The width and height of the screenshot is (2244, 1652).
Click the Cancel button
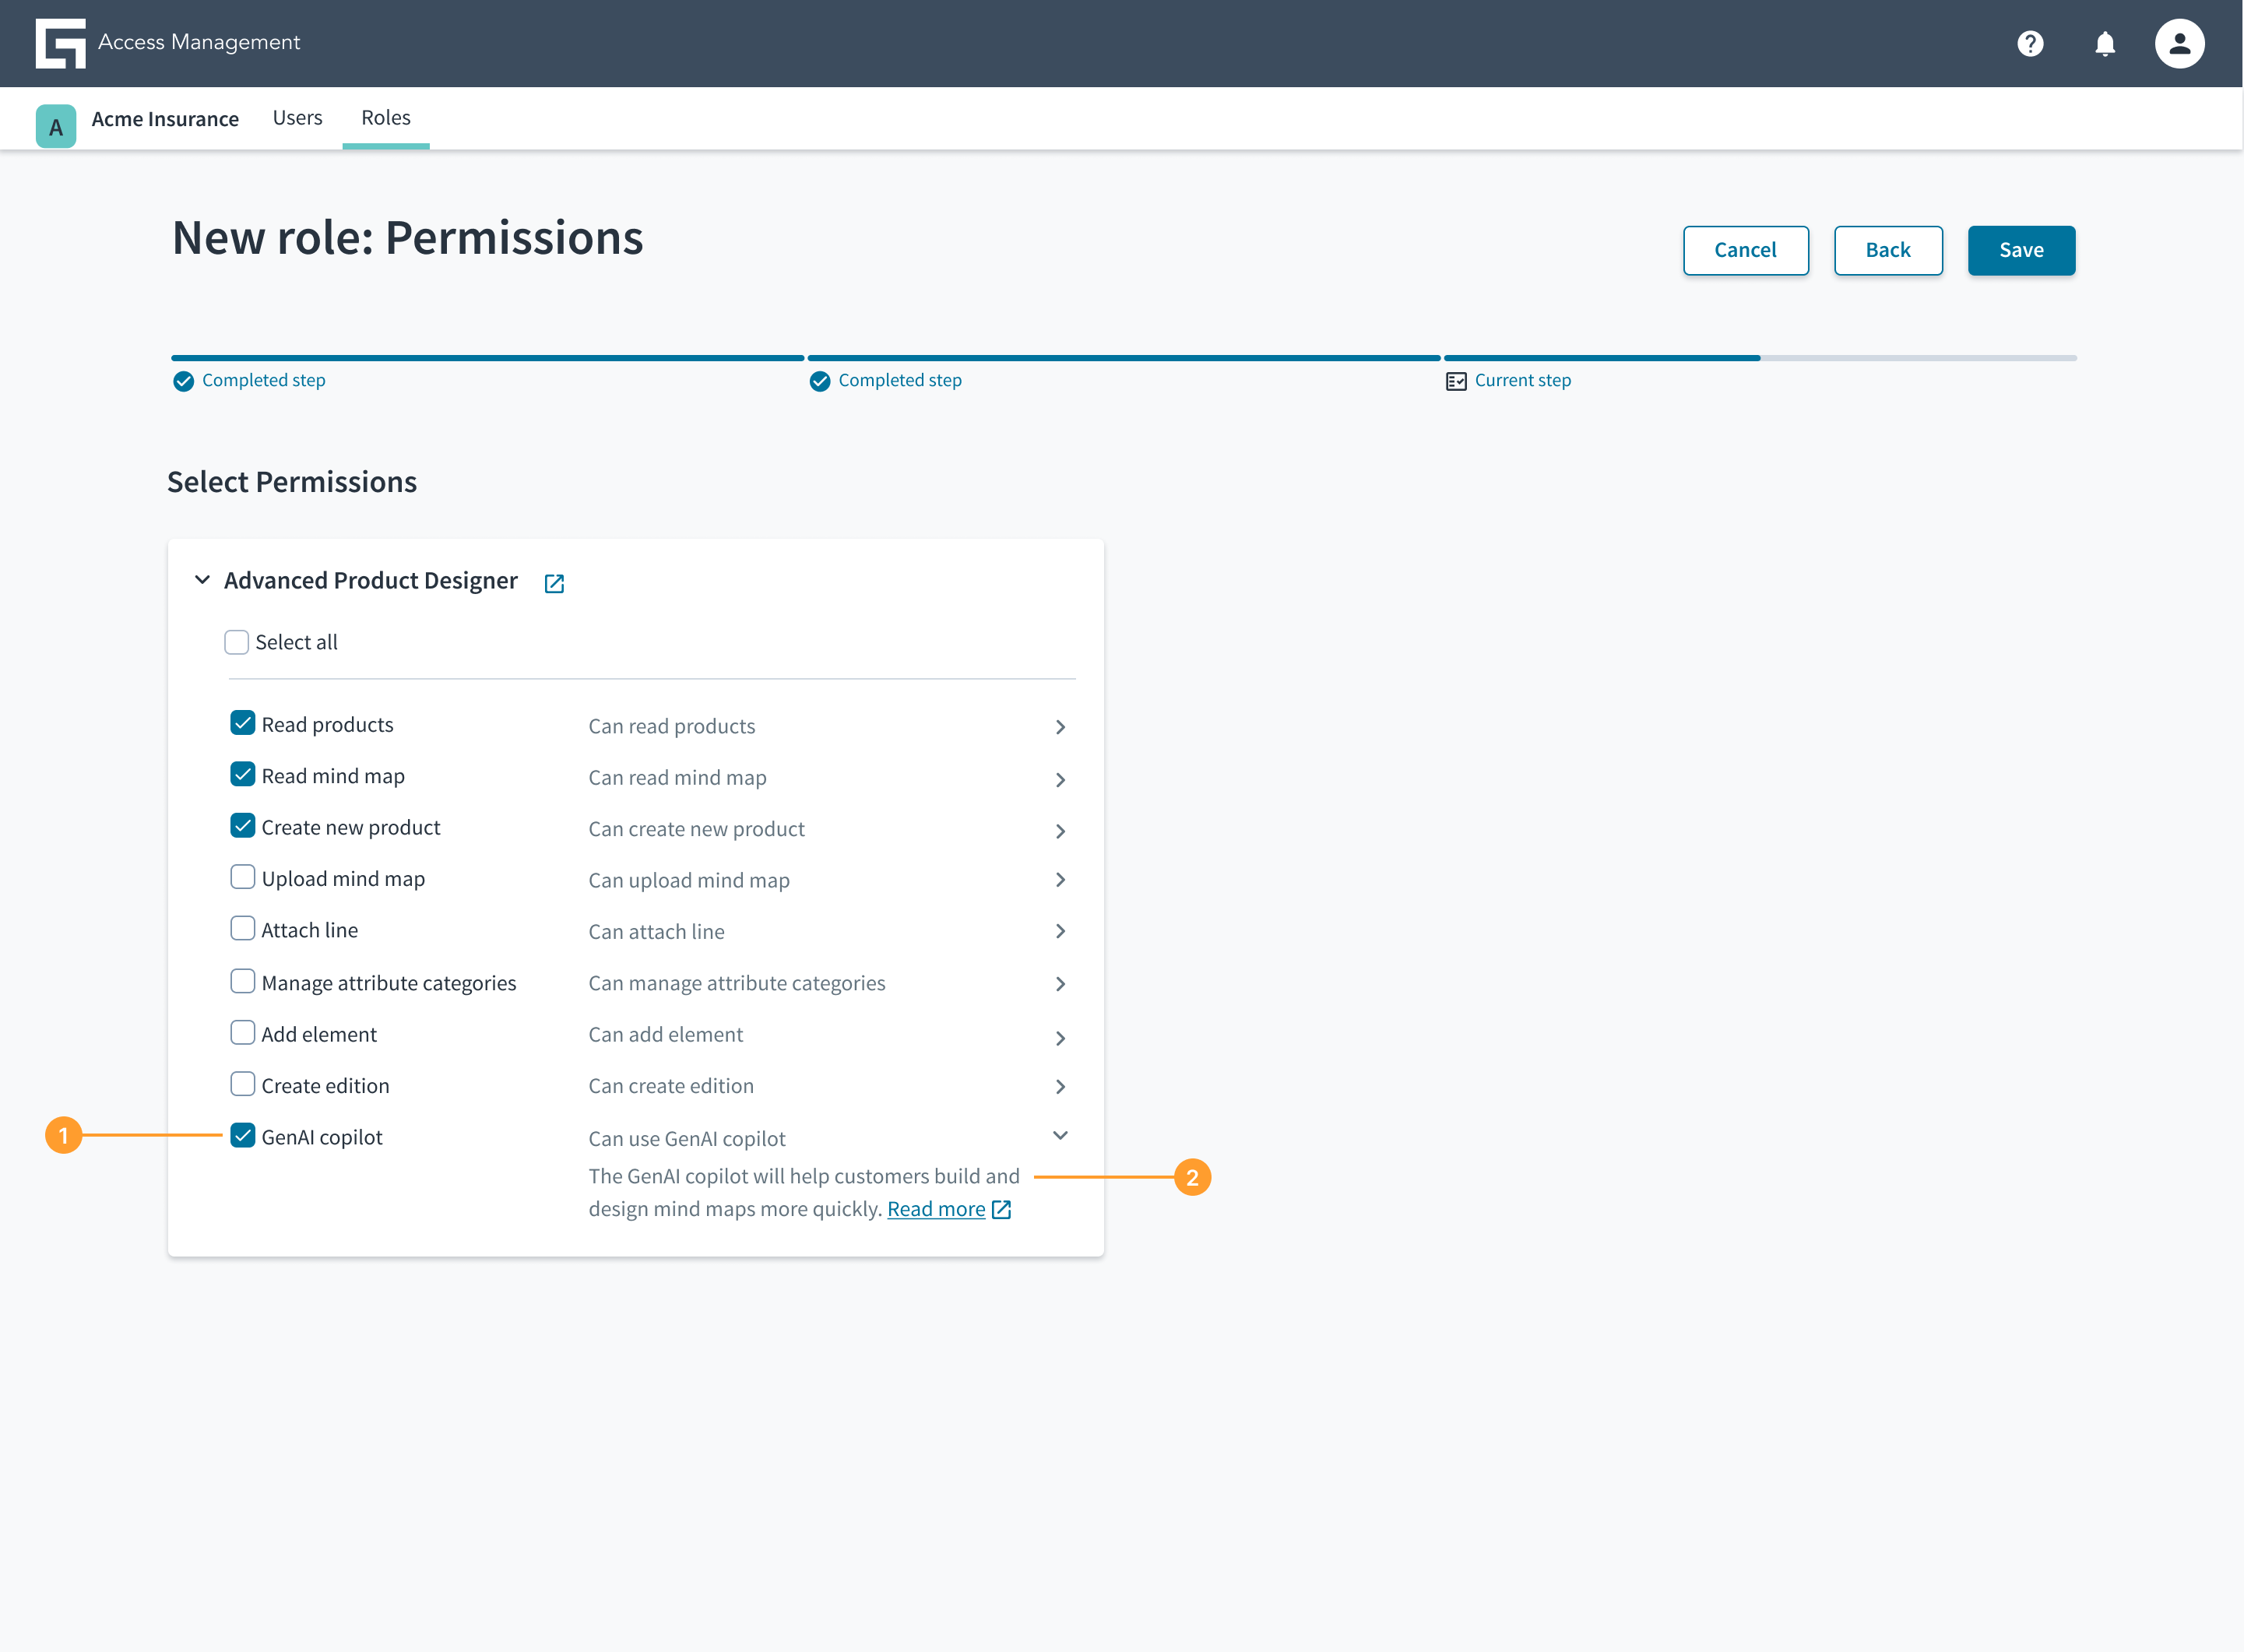(x=1745, y=250)
